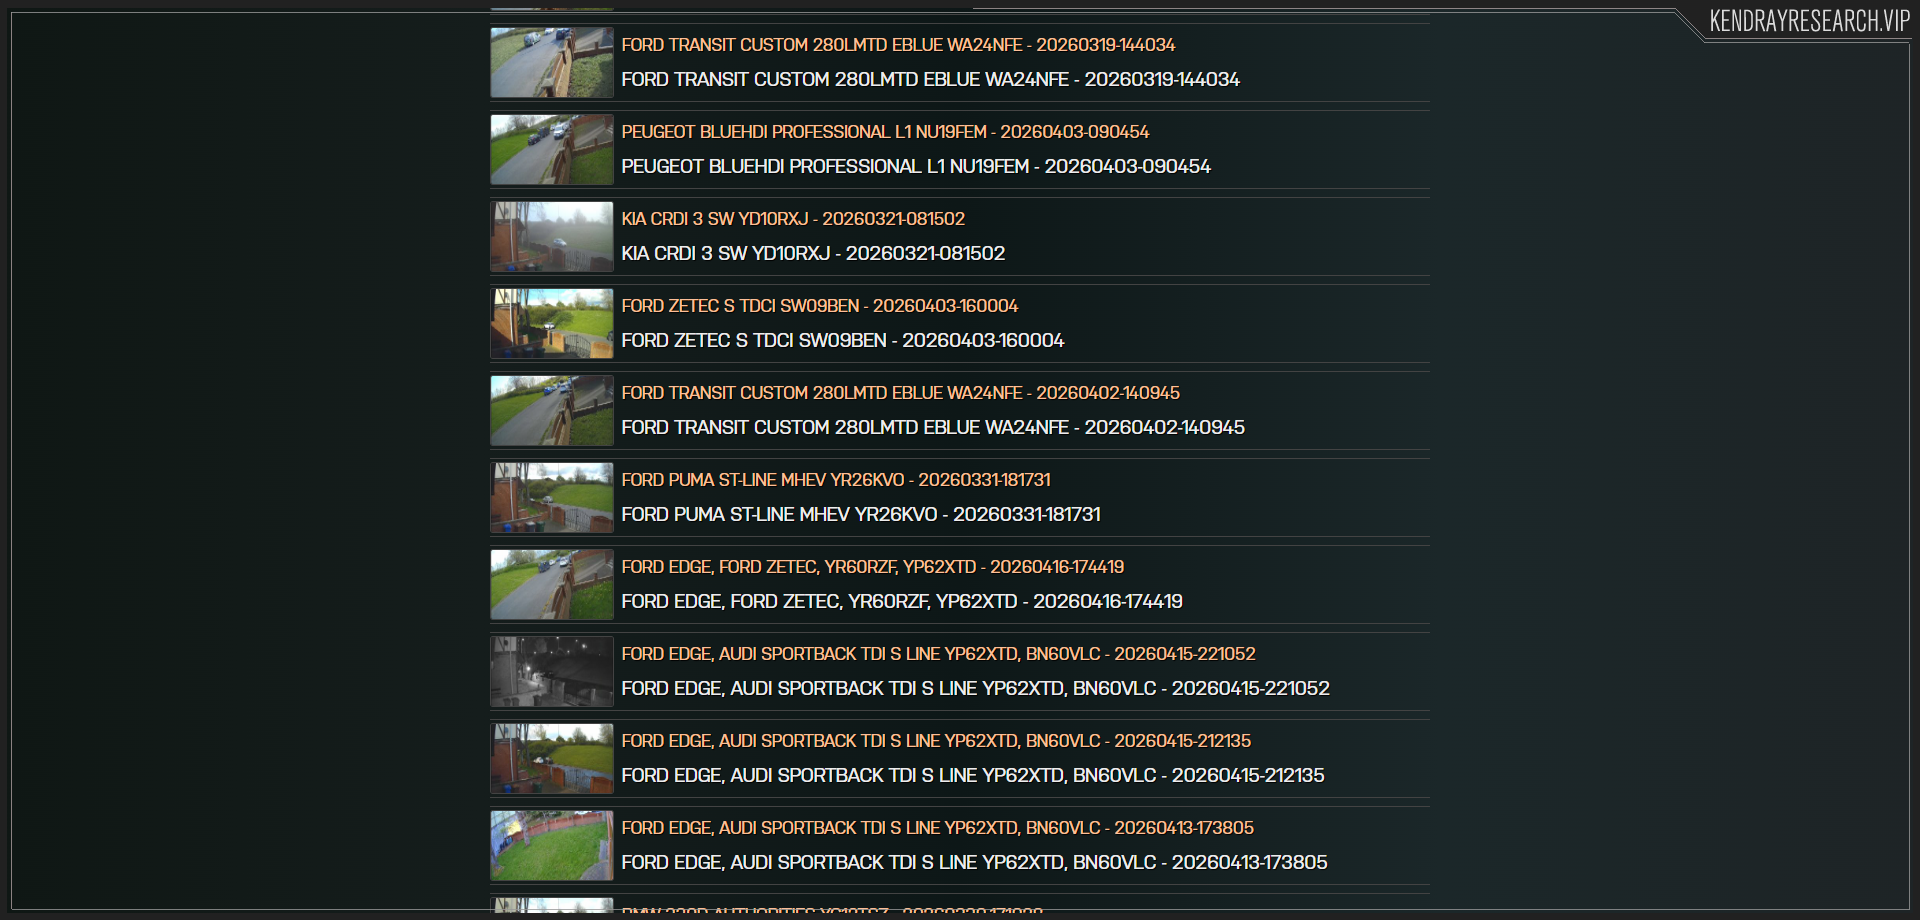
Task: Select white description text Ford Transit Custom 20260319-144034
Action: 930,79
